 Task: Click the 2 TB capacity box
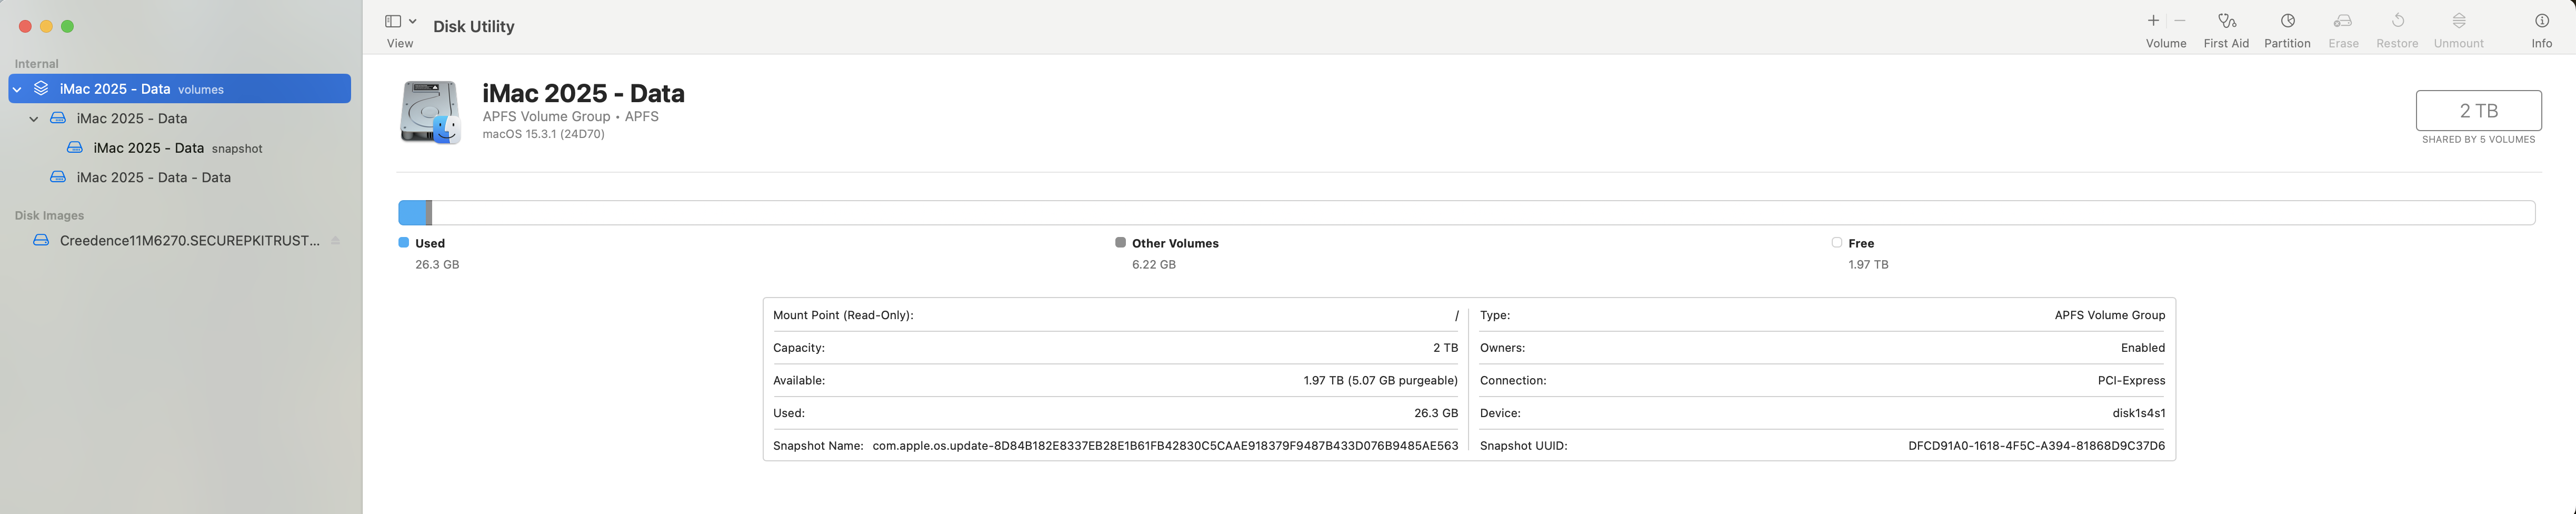click(x=2478, y=110)
